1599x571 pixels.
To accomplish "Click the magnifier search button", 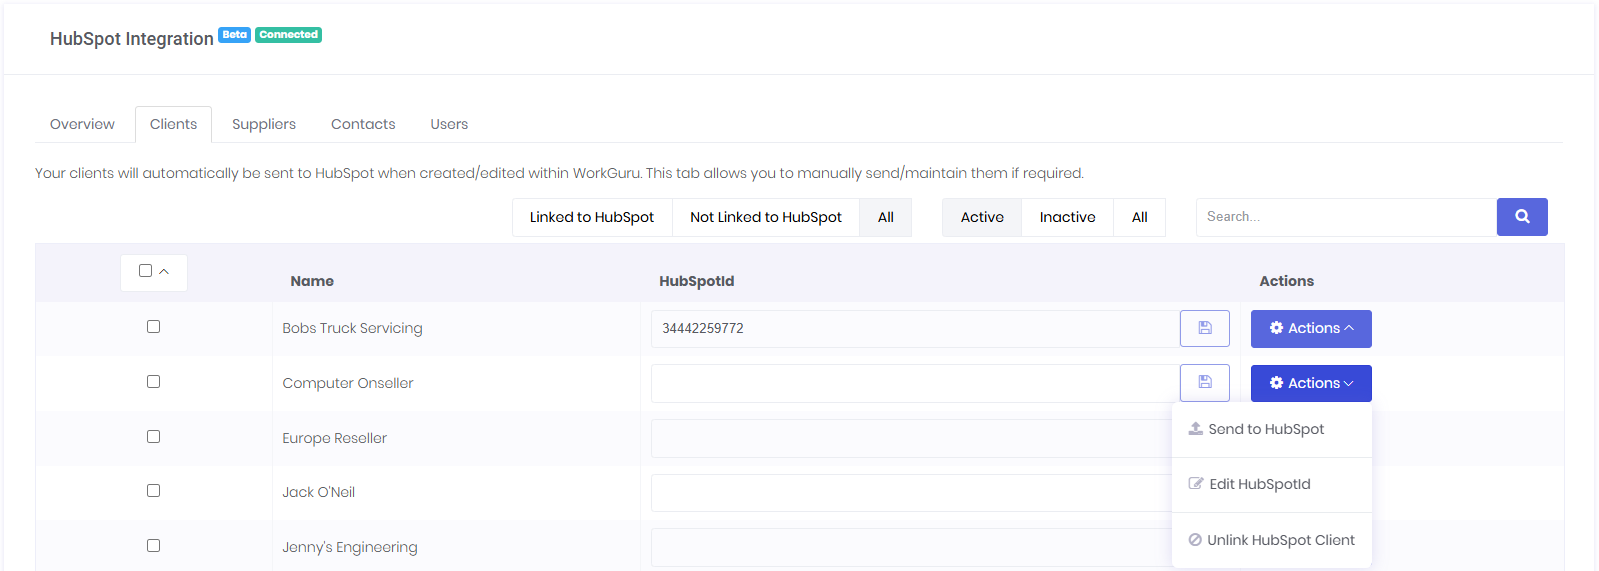I will tap(1522, 217).
